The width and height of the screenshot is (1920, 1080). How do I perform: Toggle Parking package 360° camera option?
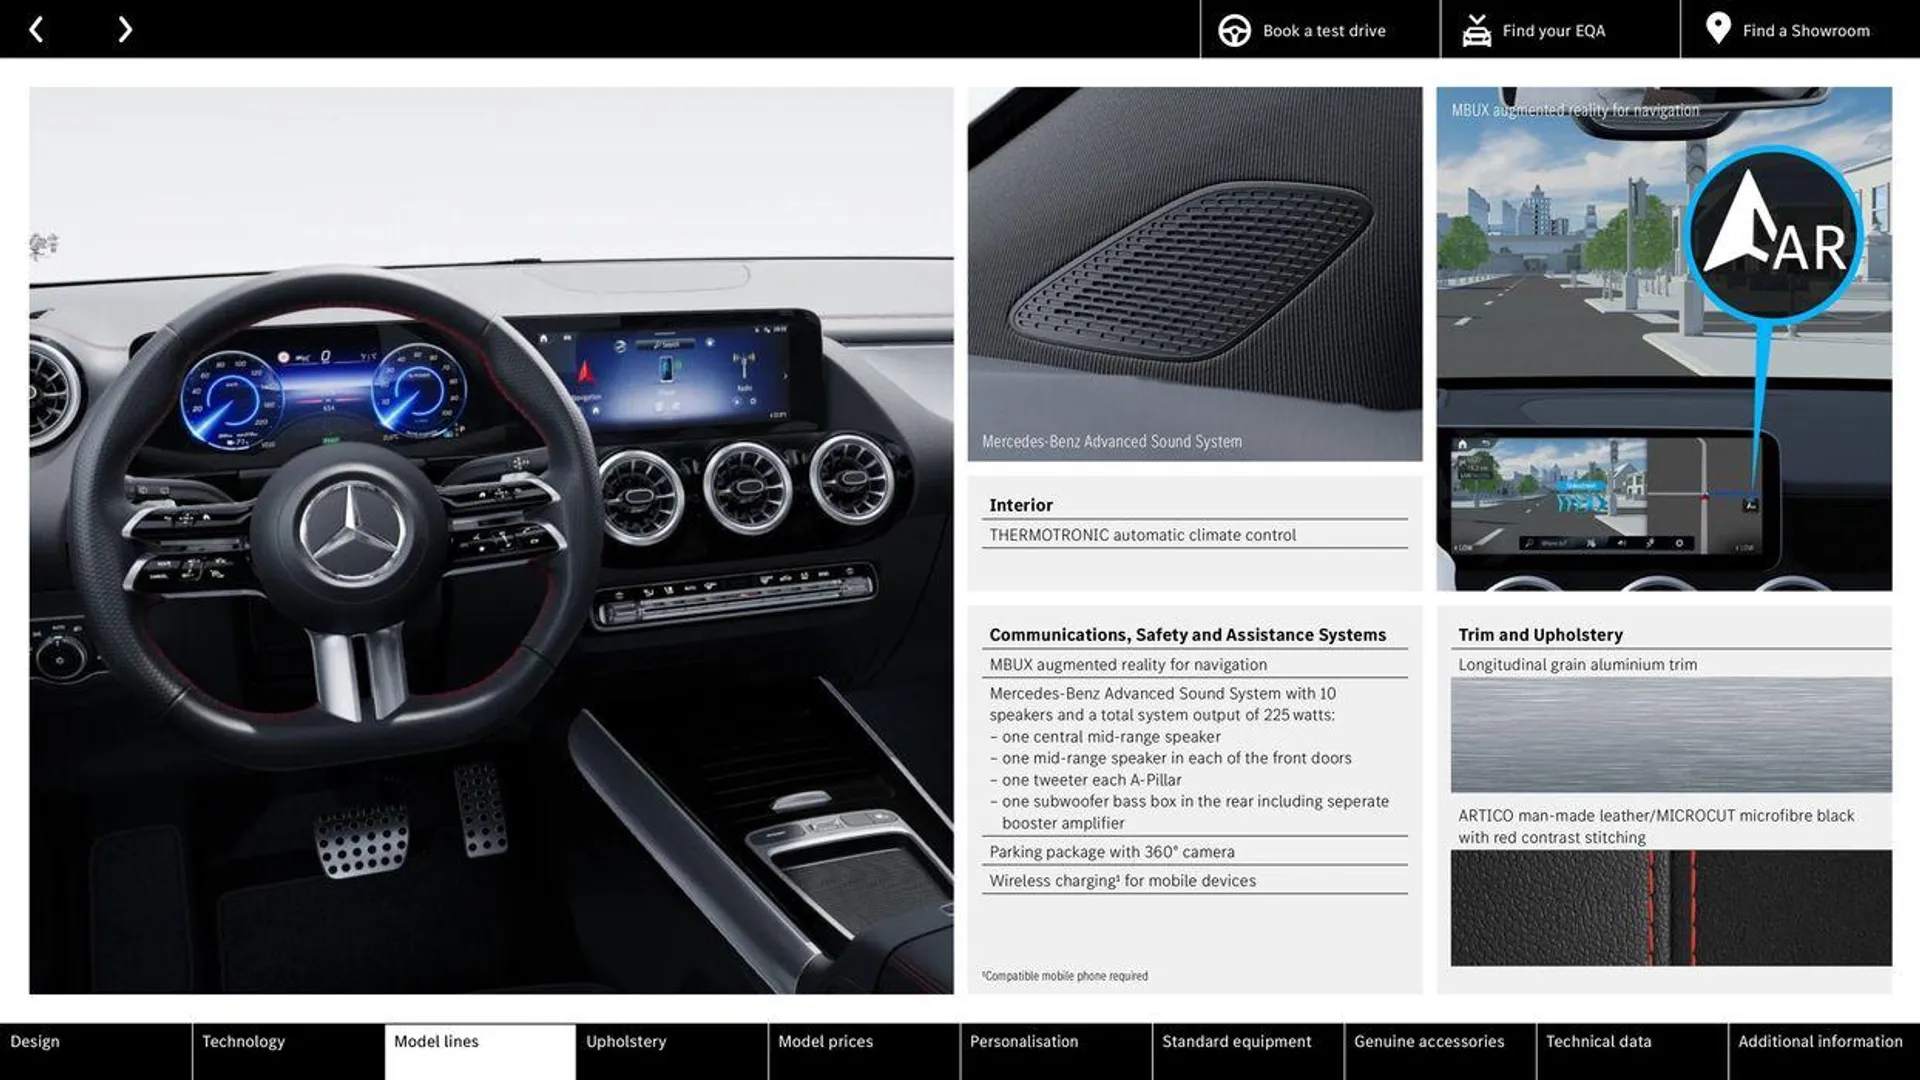1112,849
